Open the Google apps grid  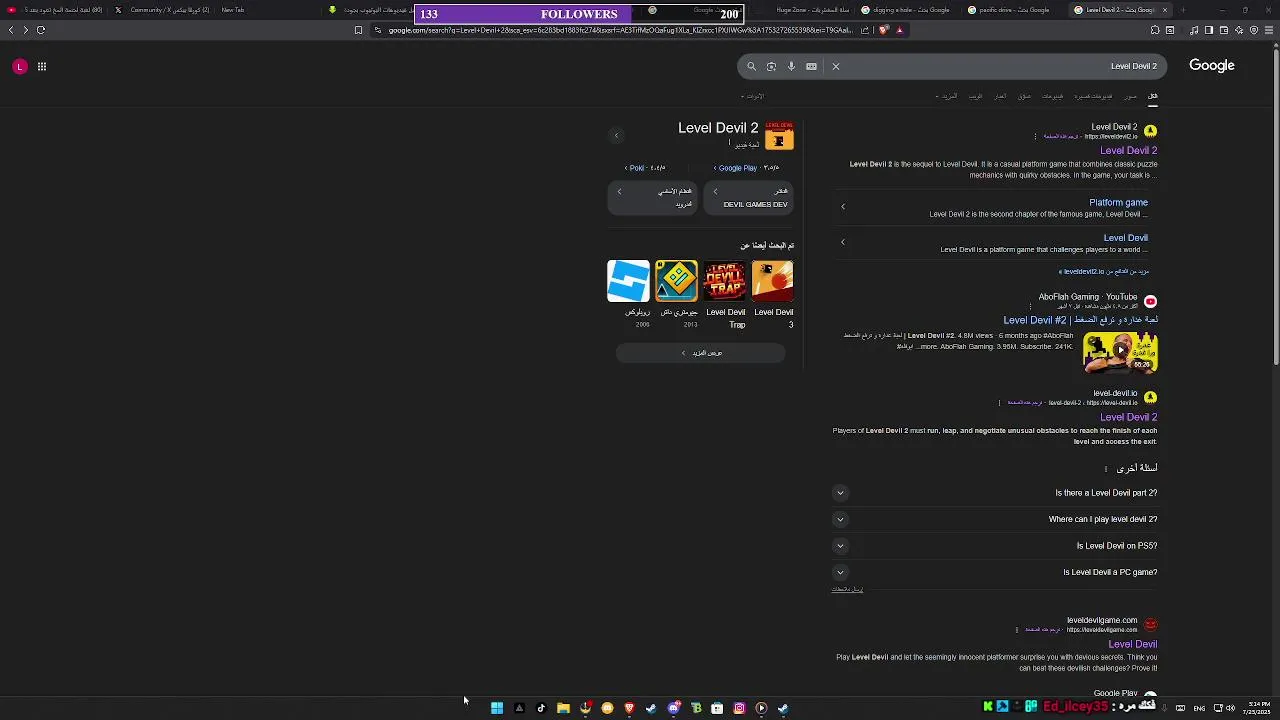(42, 67)
